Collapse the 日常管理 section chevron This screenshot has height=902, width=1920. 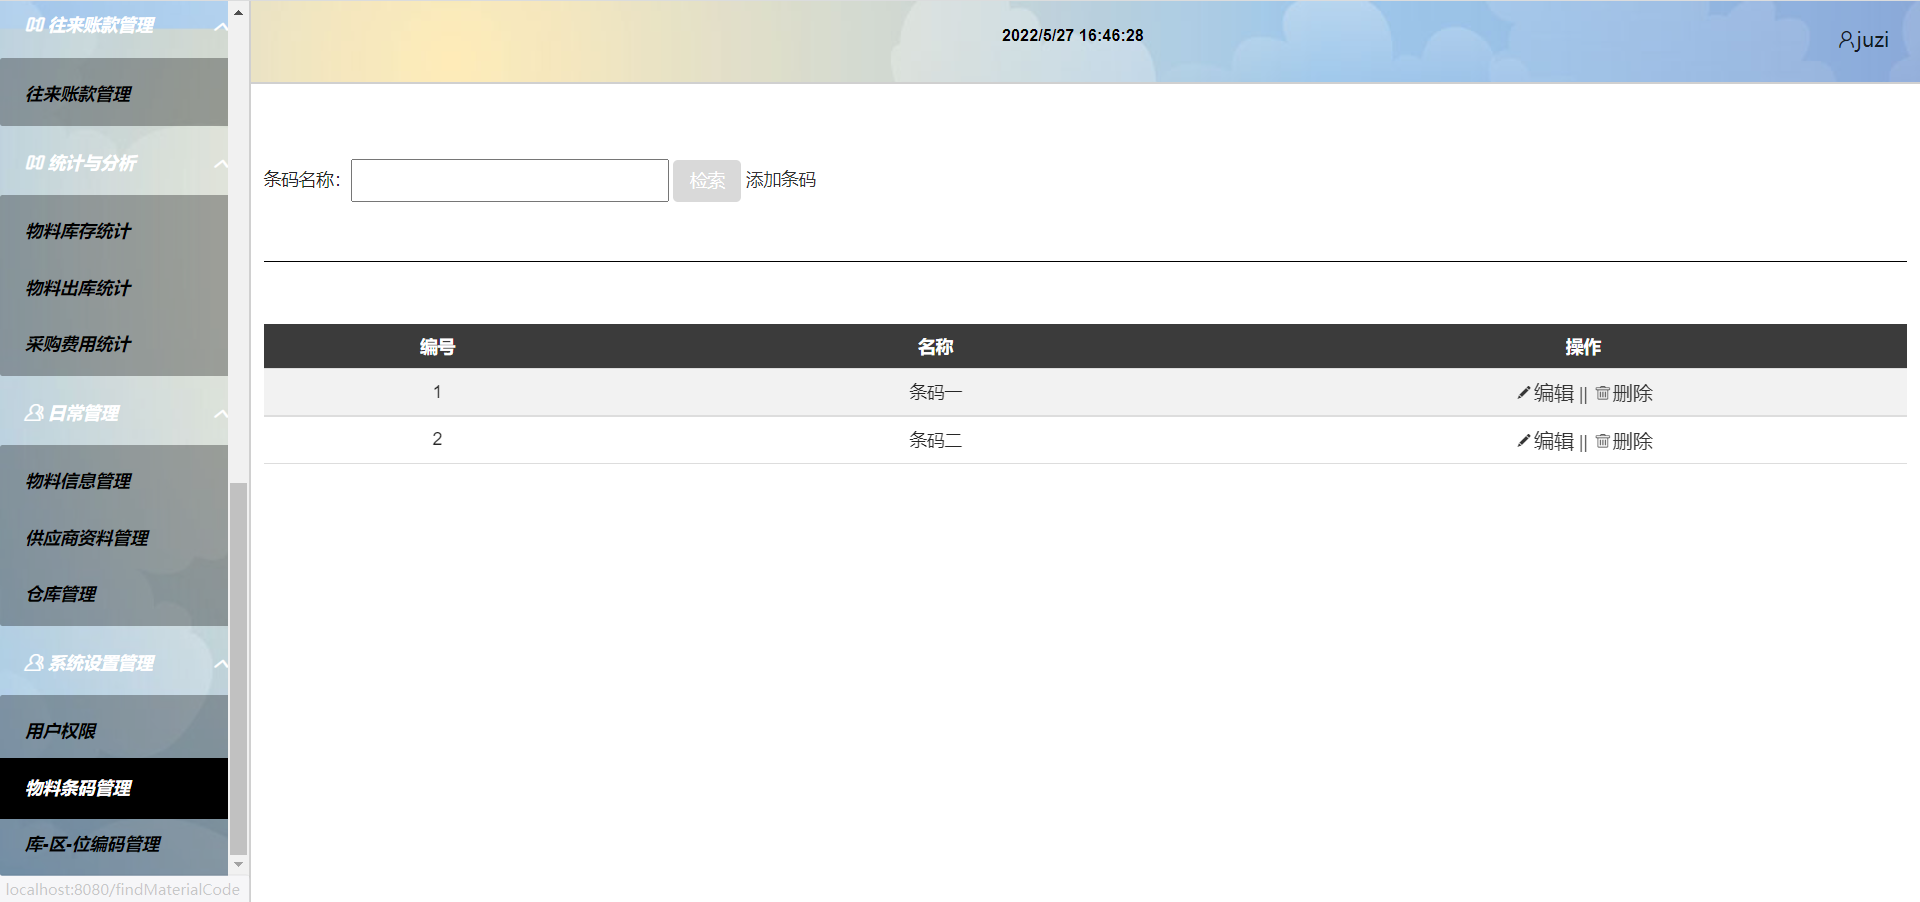220,414
